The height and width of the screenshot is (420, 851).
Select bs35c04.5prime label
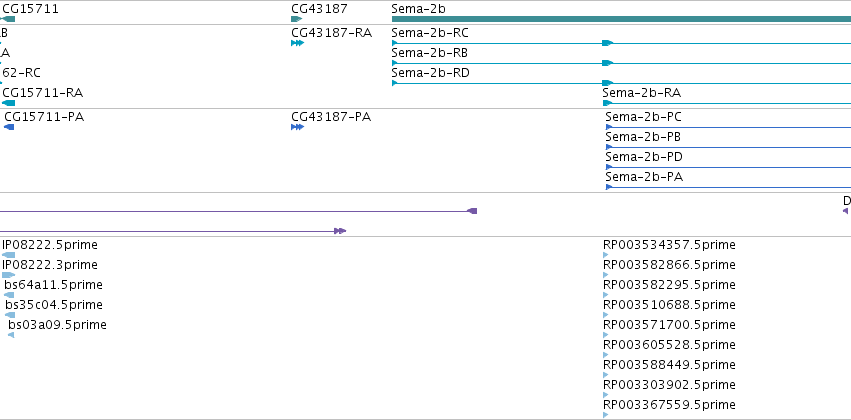[54, 305]
